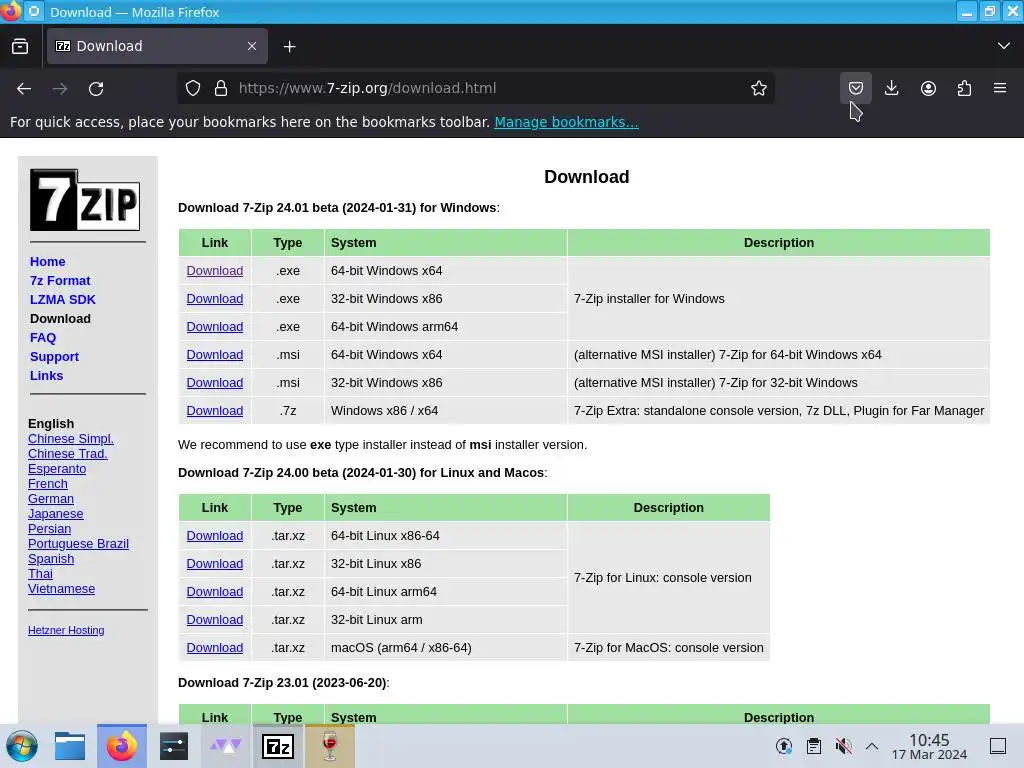Download tar.xz for 64-bit Linux arm64

pos(215,592)
